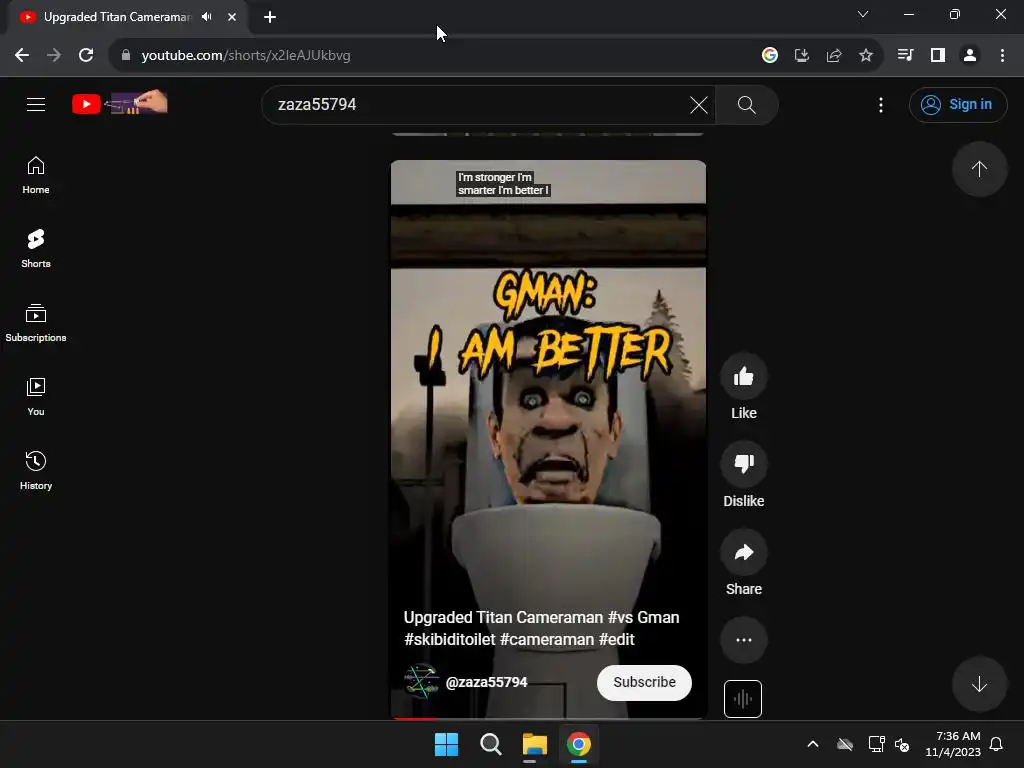This screenshot has height=768, width=1024.
Task: Open clock showing 7:36 AM
Action: tap(953, 744)
